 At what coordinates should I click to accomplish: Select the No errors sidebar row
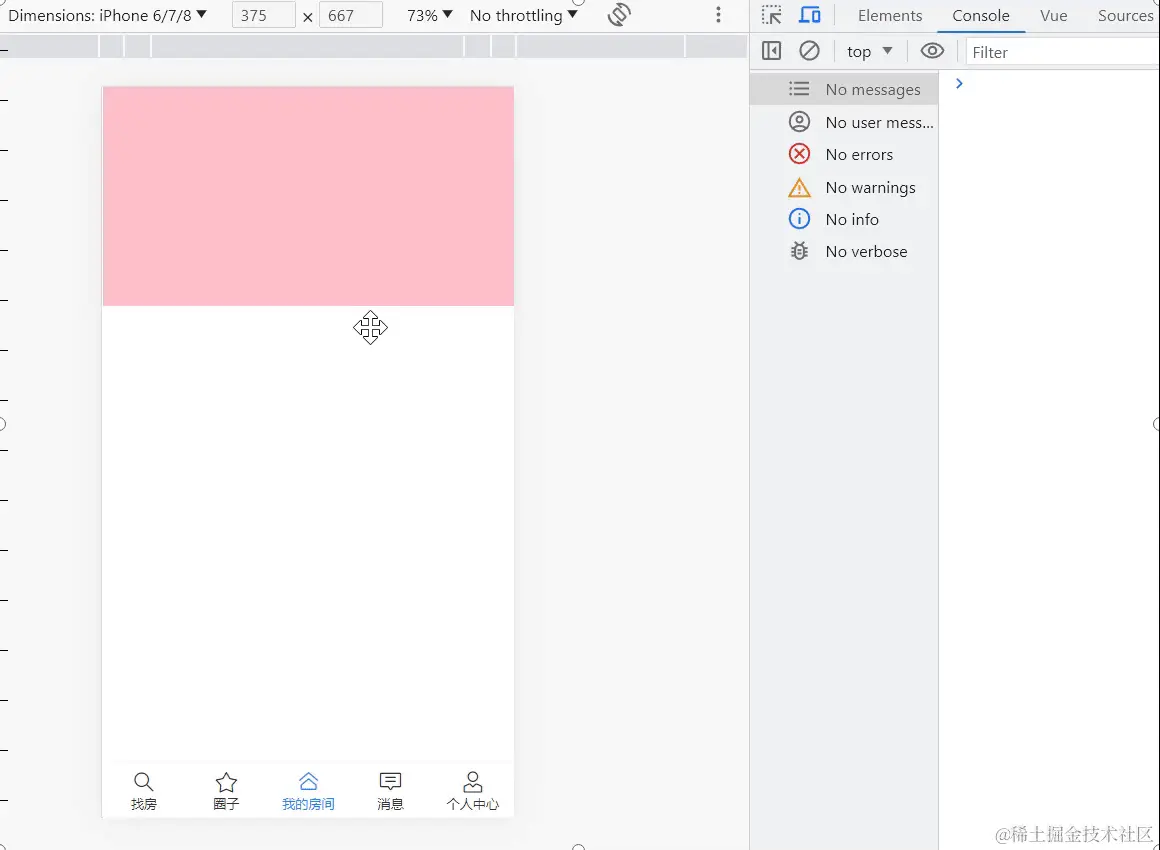(x=844, y=155)
